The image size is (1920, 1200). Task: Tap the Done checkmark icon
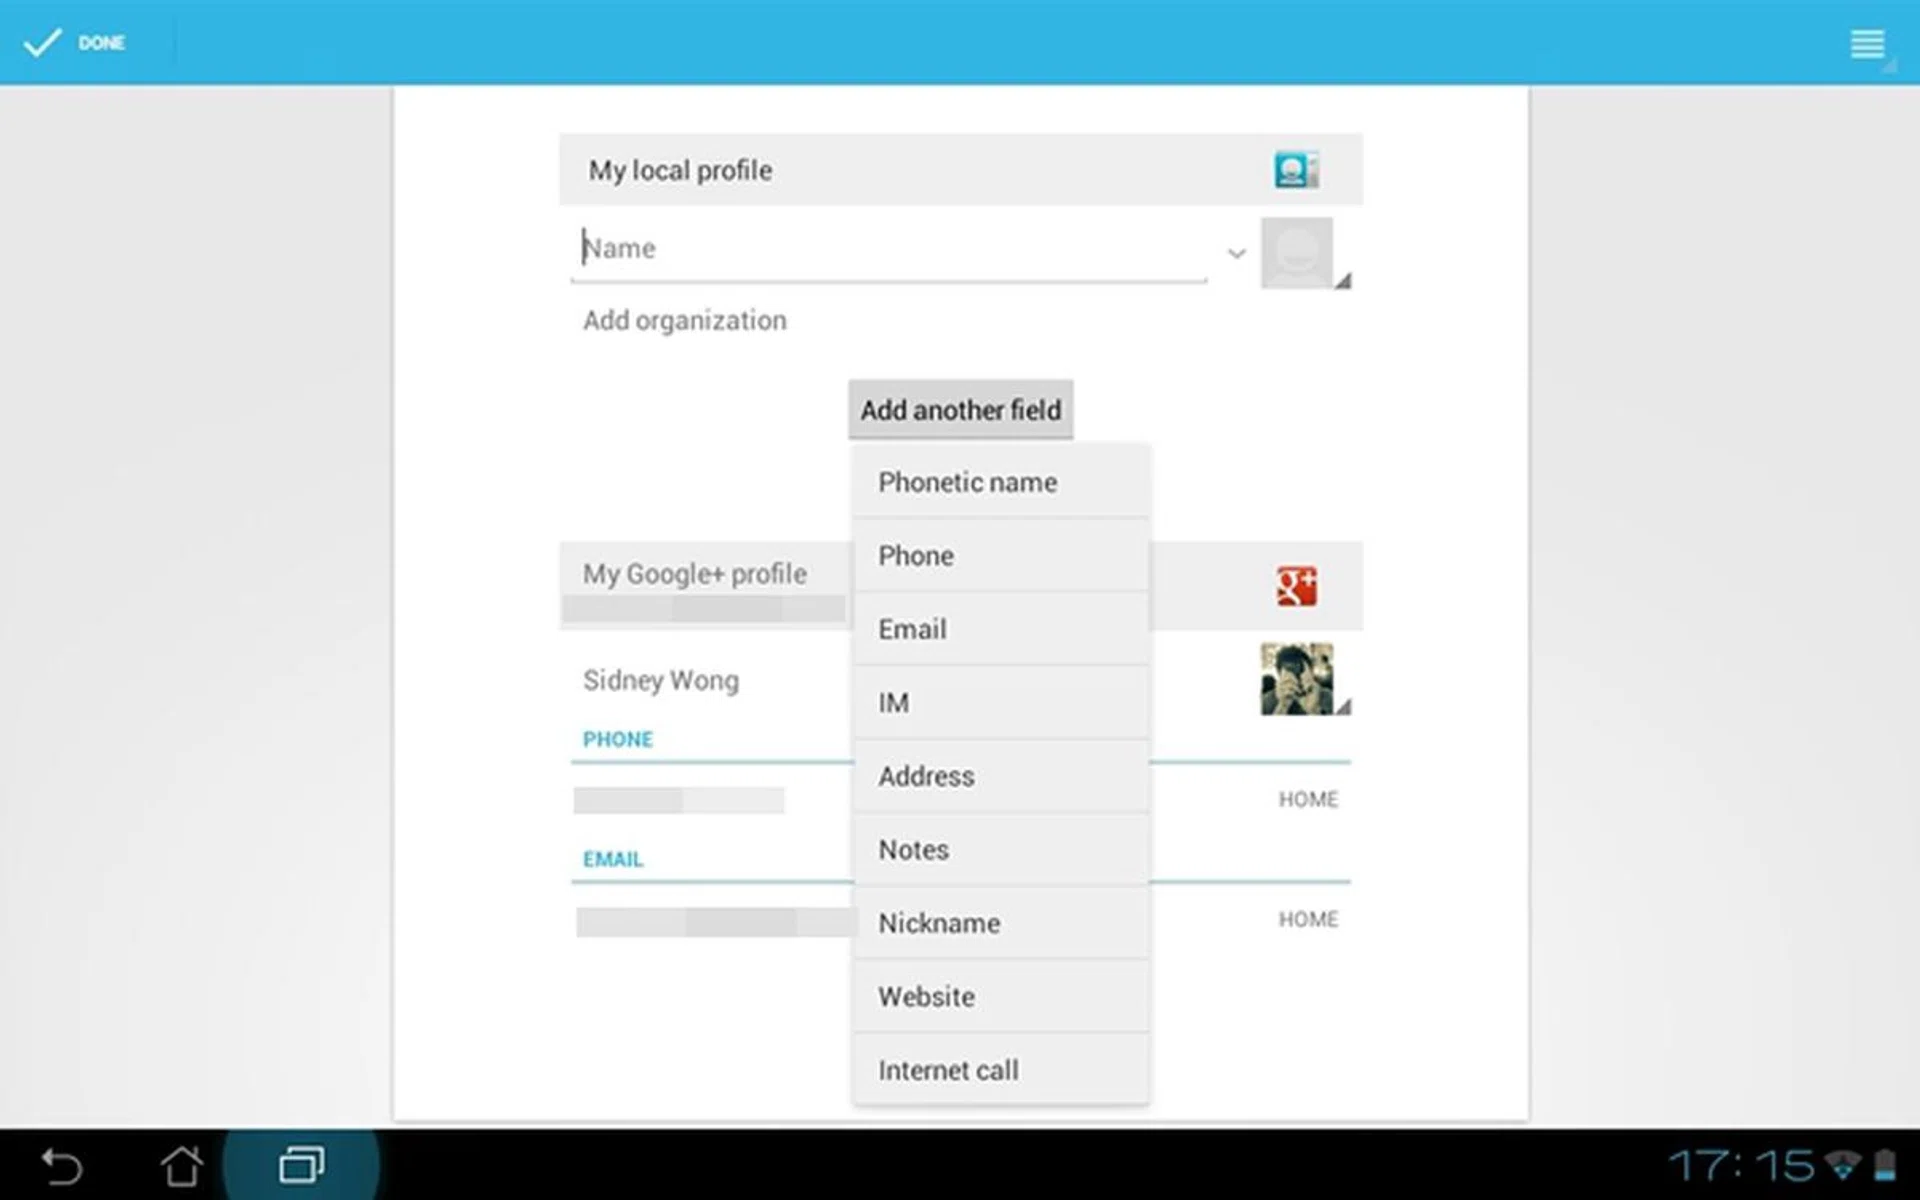(42, 43)
